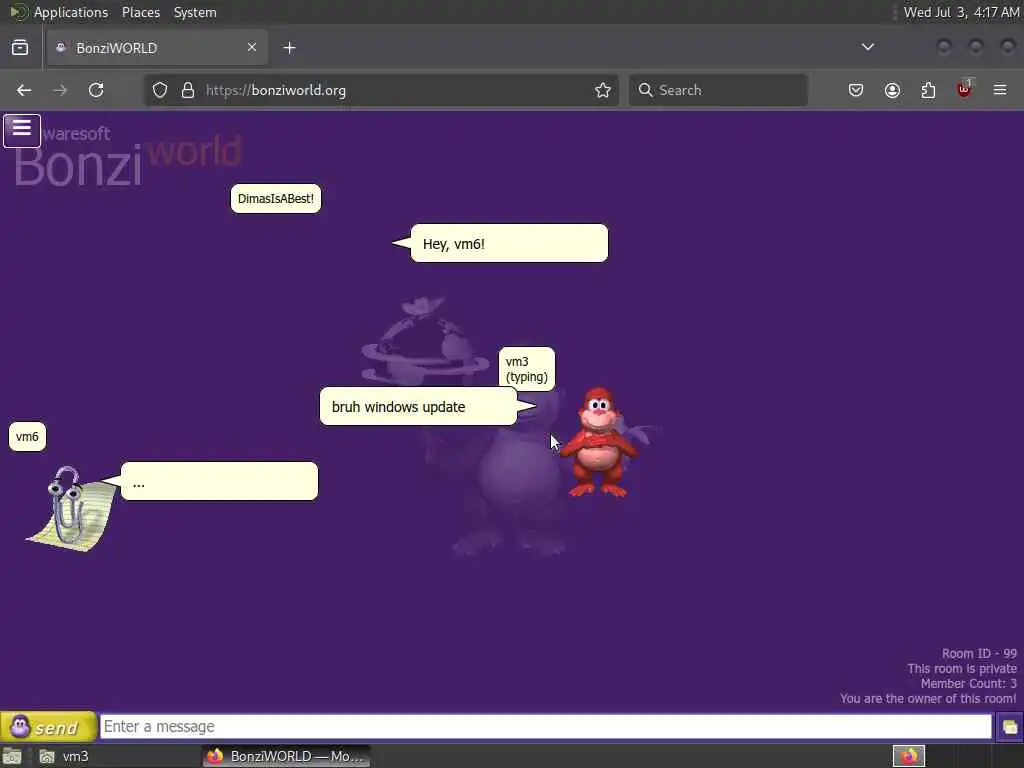Open the tracking protection shield icon
Image resolution: width=1024 pixels, height=768 pixels.
click(x=160, y=90)
